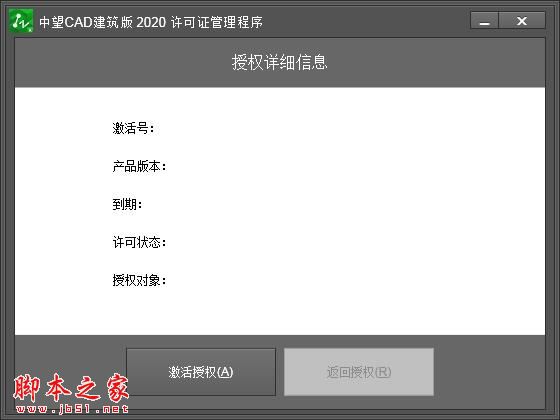Image resolution: width=560 pixels, height=420 pixels.
Task: Click the greyed-out 返回授权(R) button
Action: (x=359, y=372)
